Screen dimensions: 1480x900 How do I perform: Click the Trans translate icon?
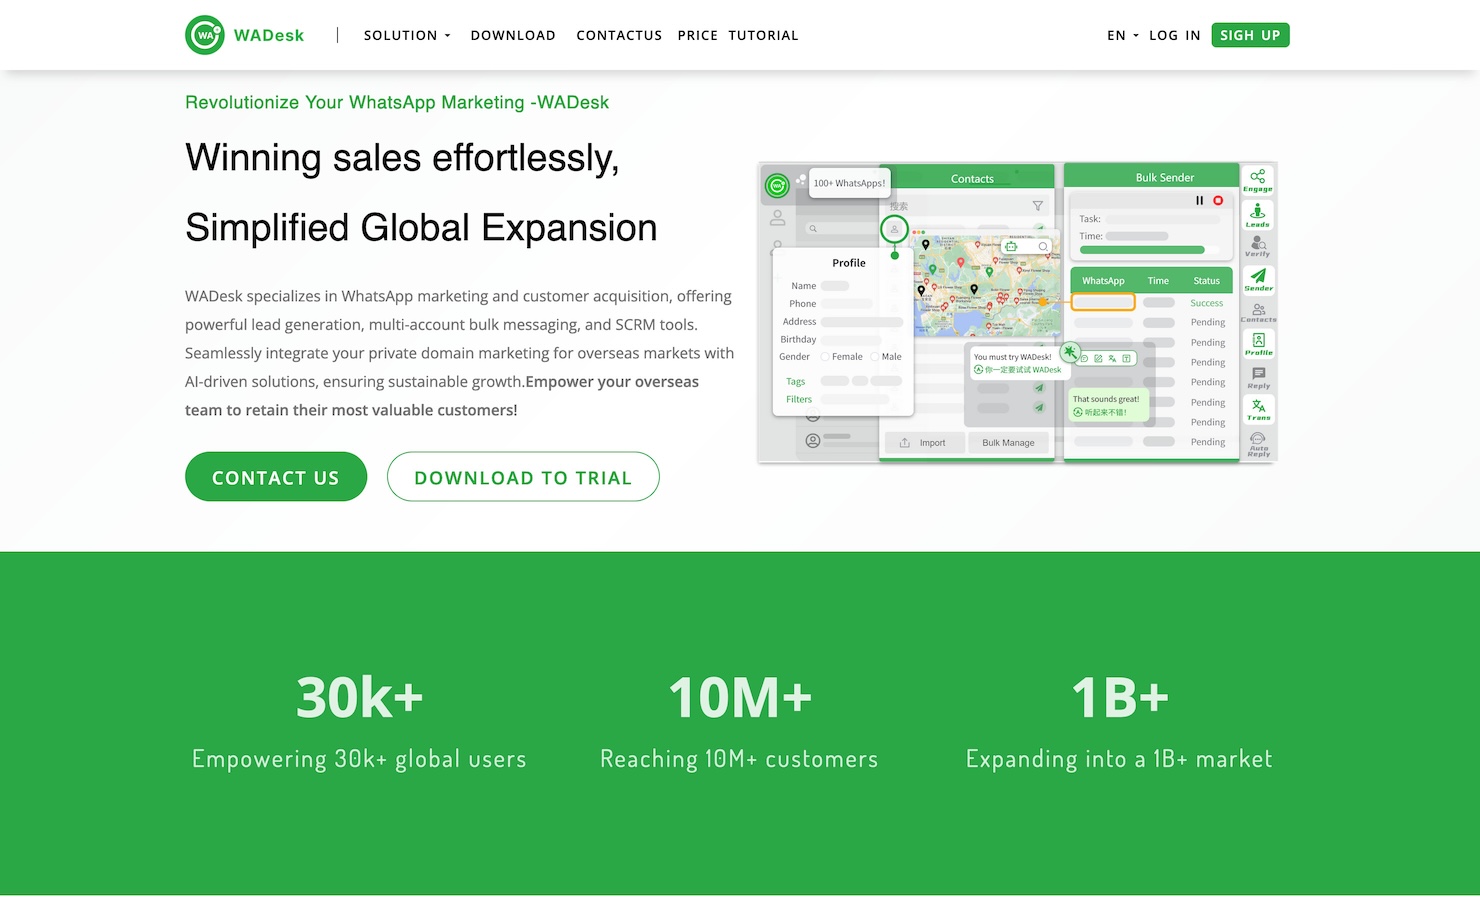(1258, 409)
